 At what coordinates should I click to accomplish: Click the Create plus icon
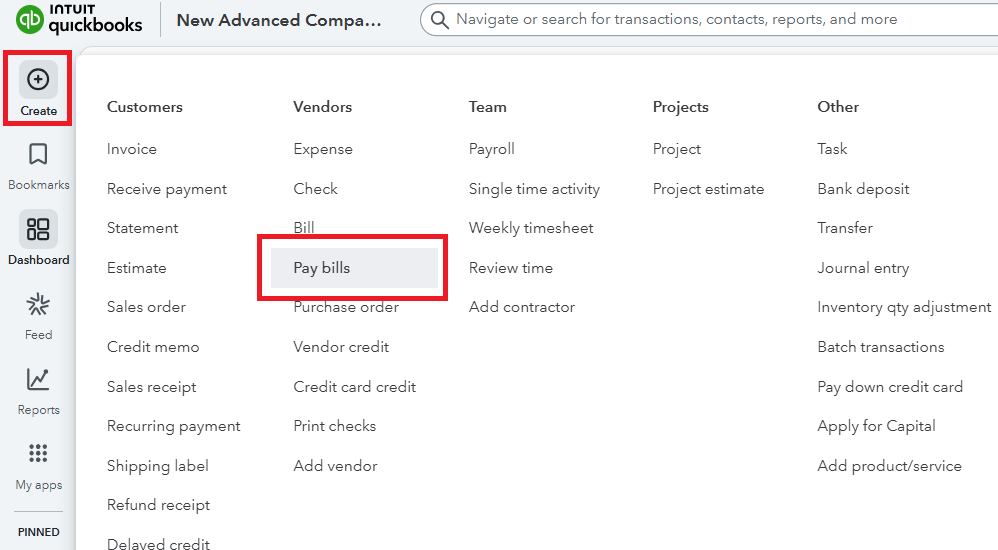pyautogui.click(x=38, y=79)
